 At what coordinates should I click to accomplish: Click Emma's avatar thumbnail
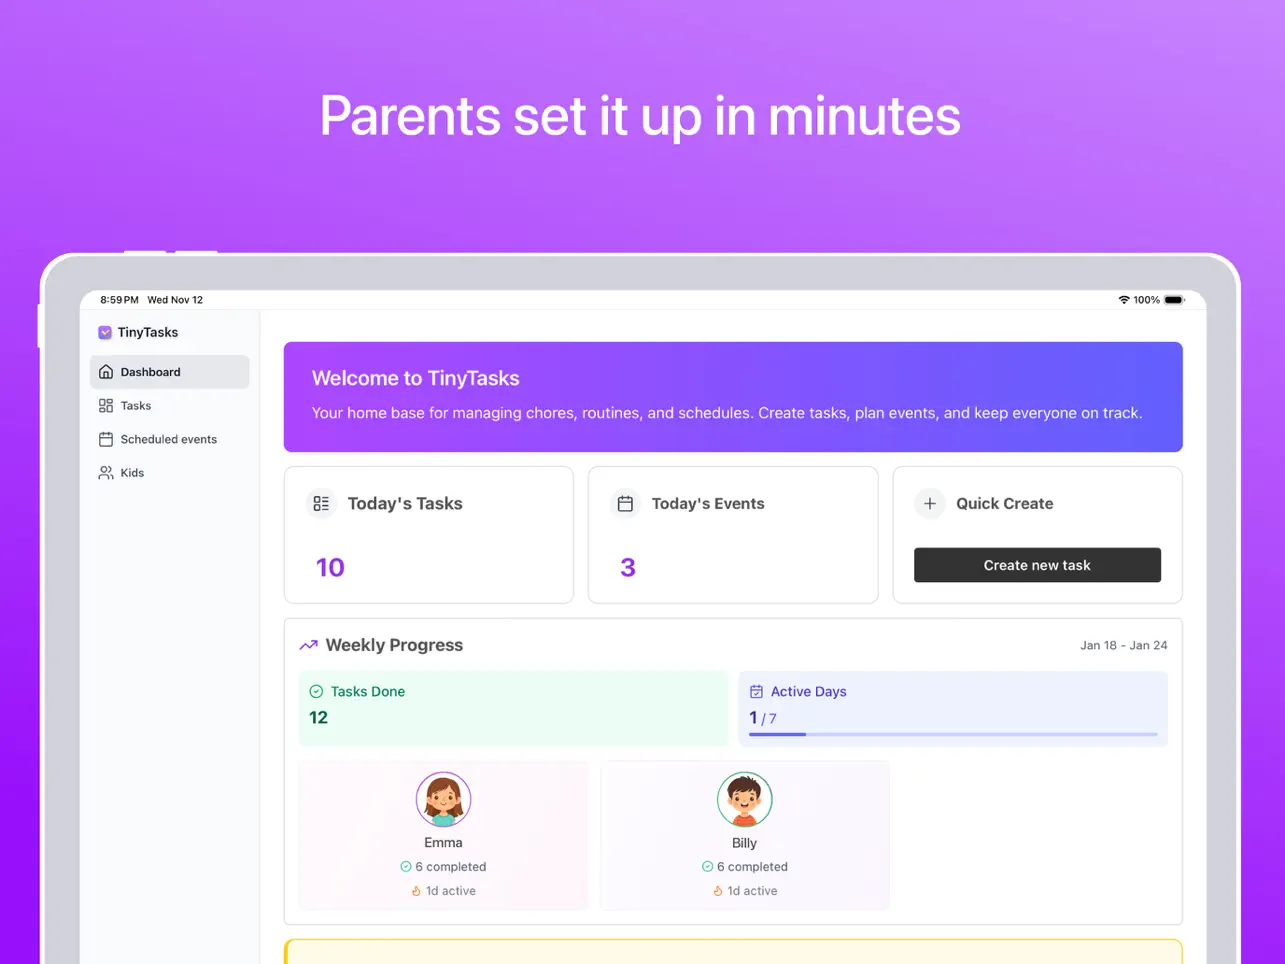coord(443,799)
